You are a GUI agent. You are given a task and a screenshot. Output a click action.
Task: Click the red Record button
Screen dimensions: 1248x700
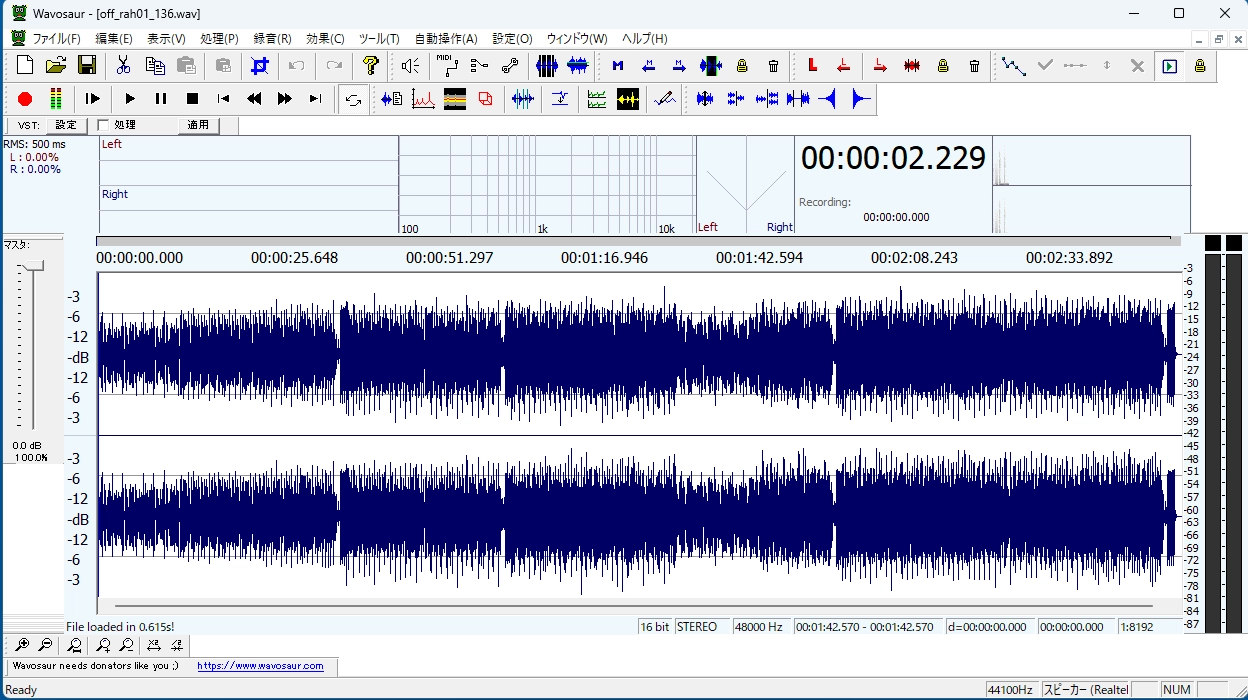point(25,99)
